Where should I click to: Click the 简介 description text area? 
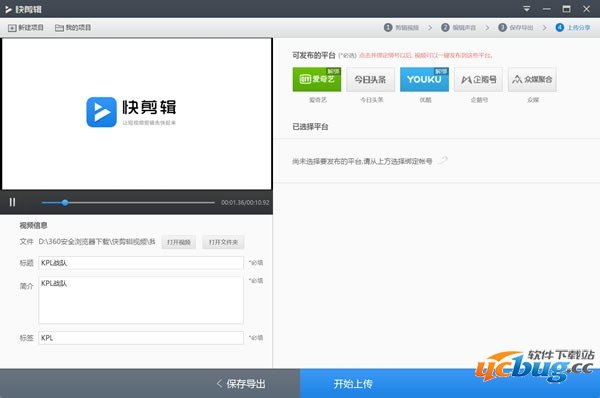point(141,300)
